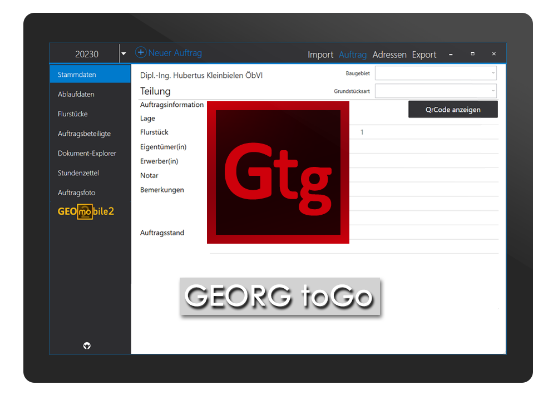Click the round icon at sidebar bottom
This screenshot has width=556, height=400.
[87, 345]
